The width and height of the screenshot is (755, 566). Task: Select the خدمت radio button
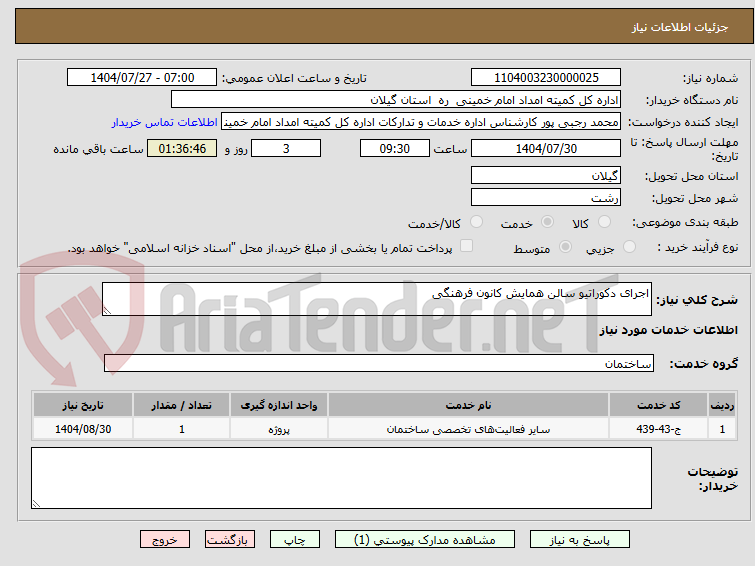click(547, 222)
